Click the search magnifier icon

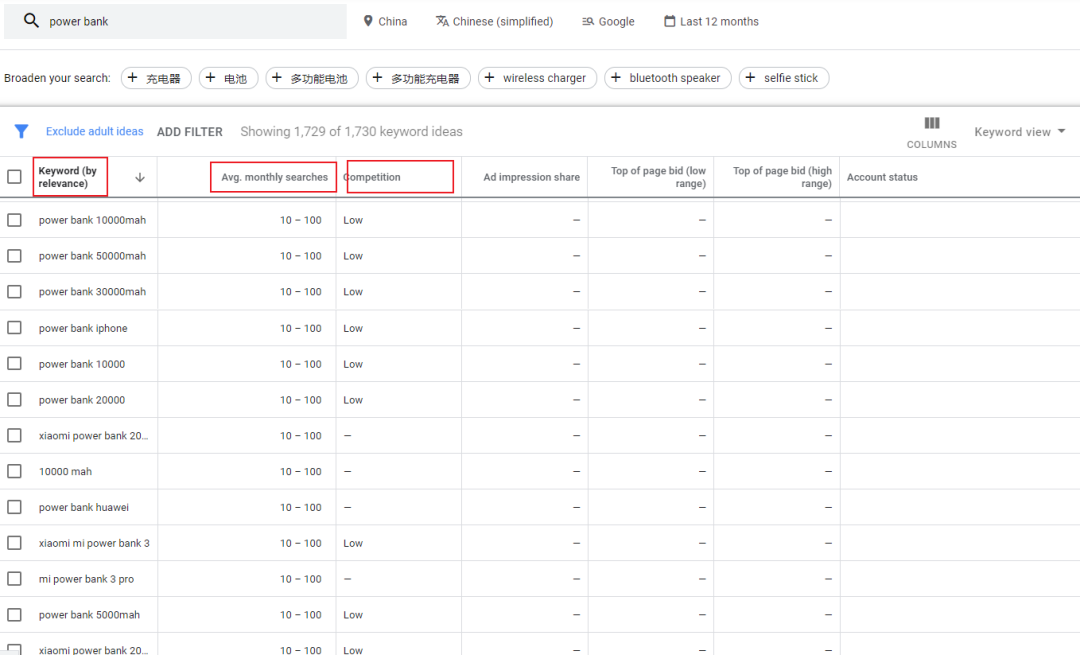[x=31, y=21]
